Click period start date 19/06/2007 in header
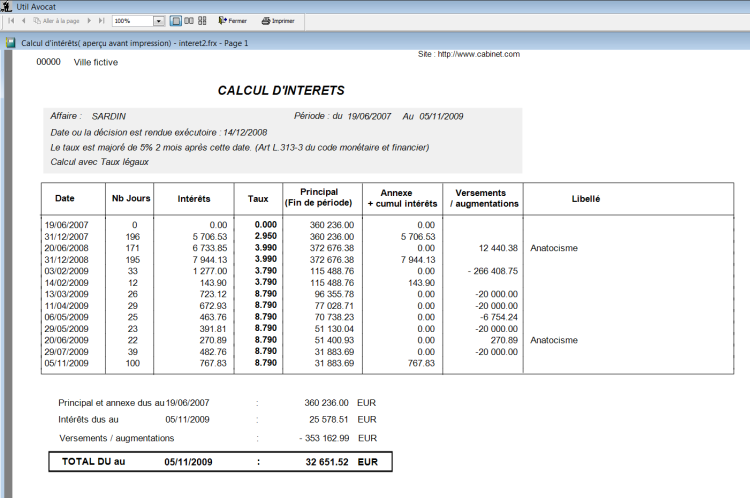 point(369,116)
